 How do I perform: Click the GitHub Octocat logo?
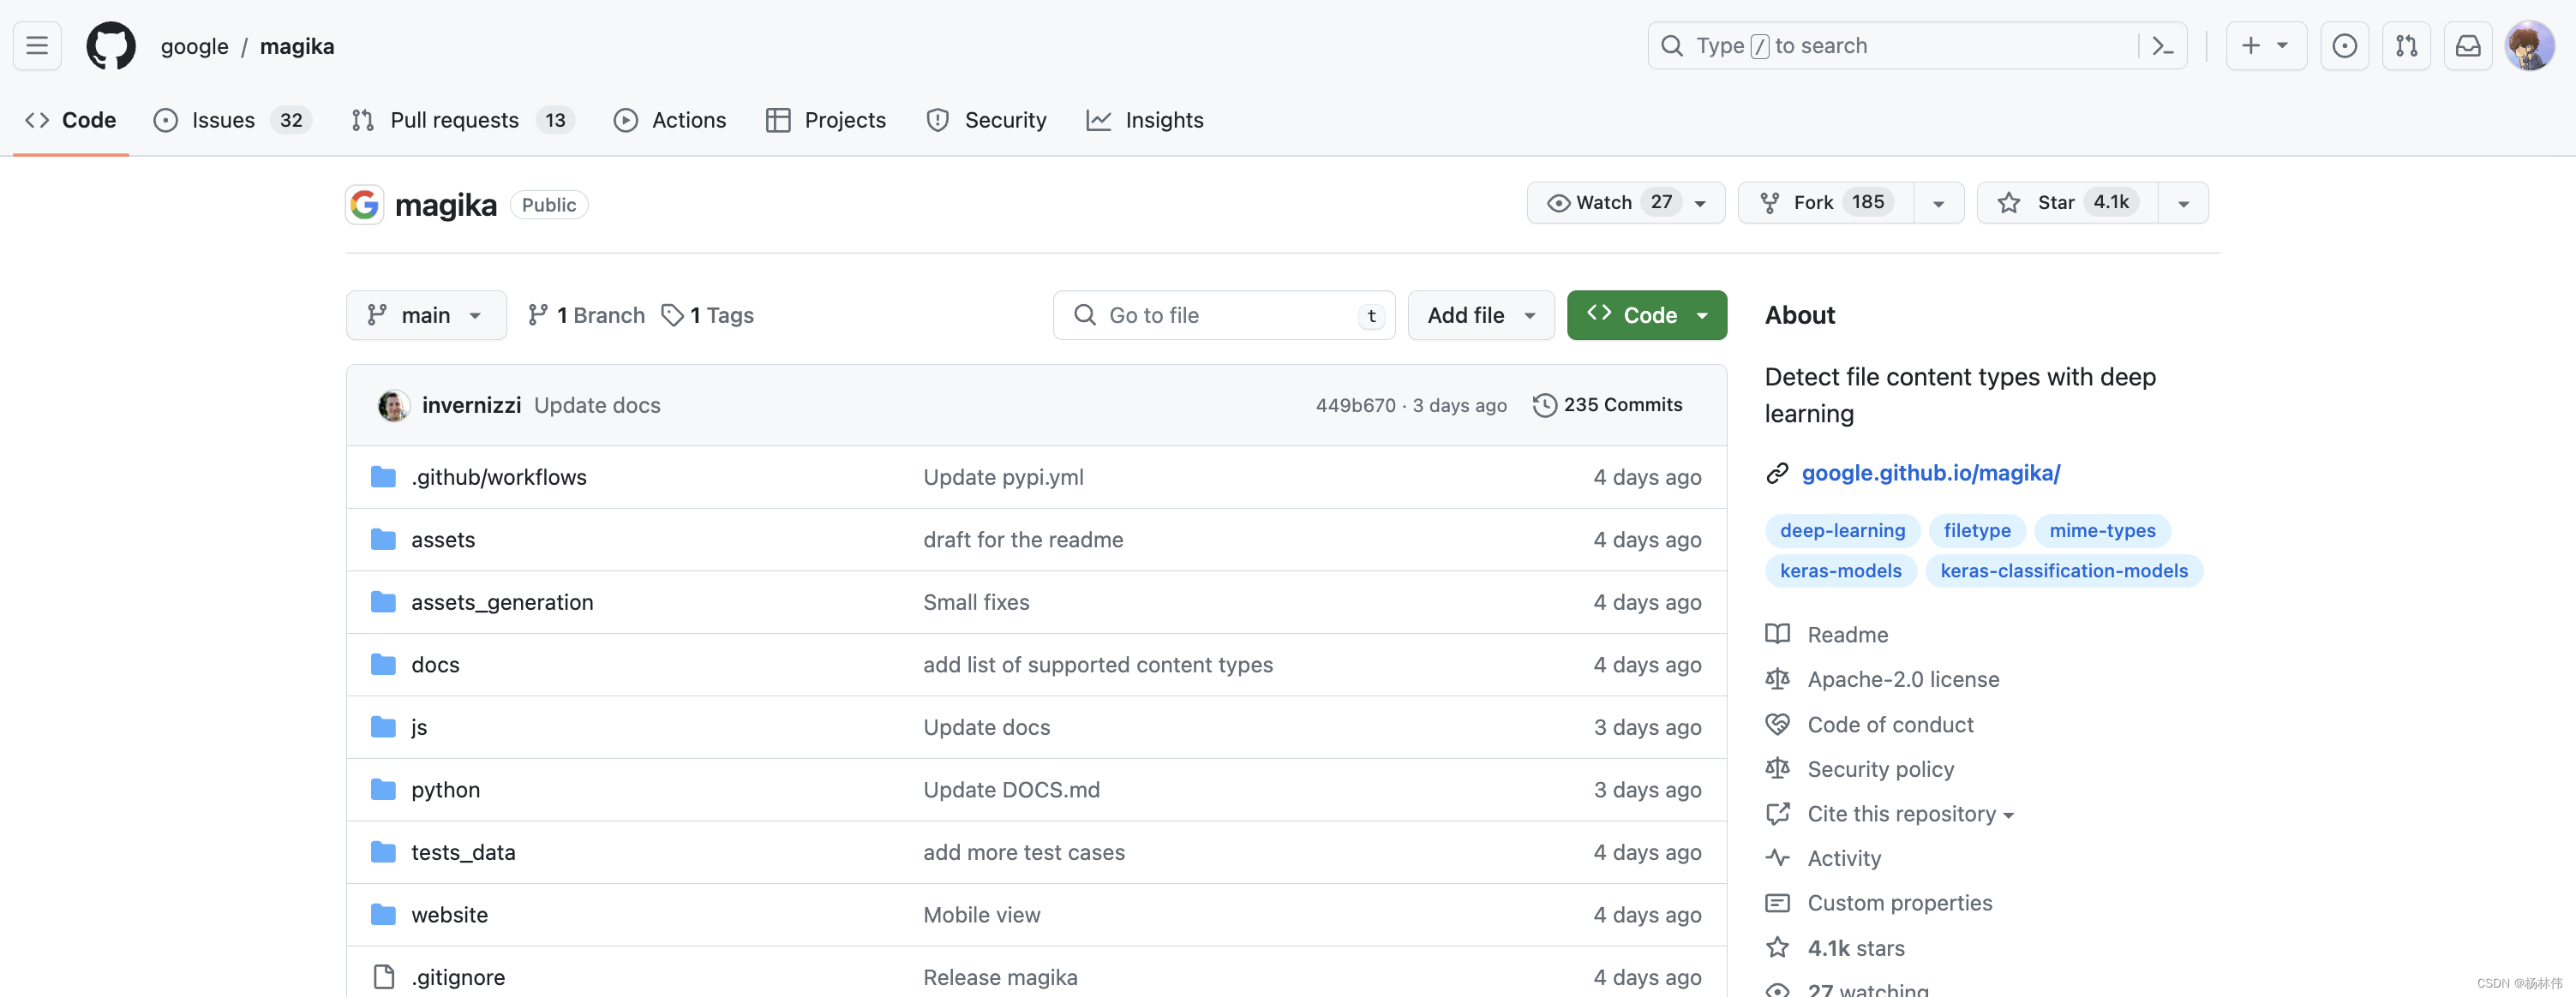click(x=110, y=46)
